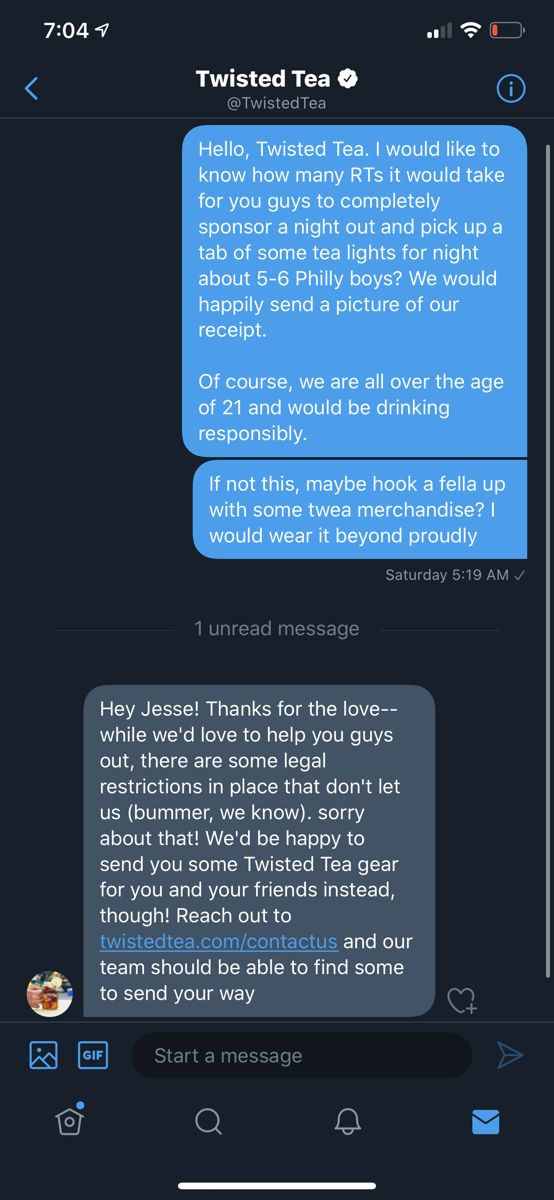Open the Search tab with the magnifier icon
This screenshot has height=1200, width=554.
[x=208, y=1122]
